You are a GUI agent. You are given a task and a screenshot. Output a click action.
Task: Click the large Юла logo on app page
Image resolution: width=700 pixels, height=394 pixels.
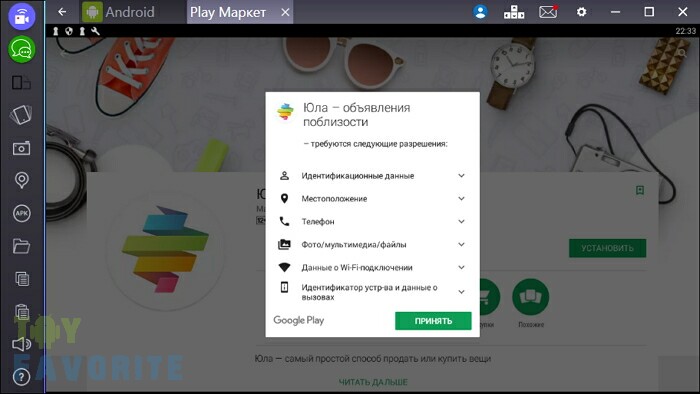pyautogui.click(x=165, y=251)
